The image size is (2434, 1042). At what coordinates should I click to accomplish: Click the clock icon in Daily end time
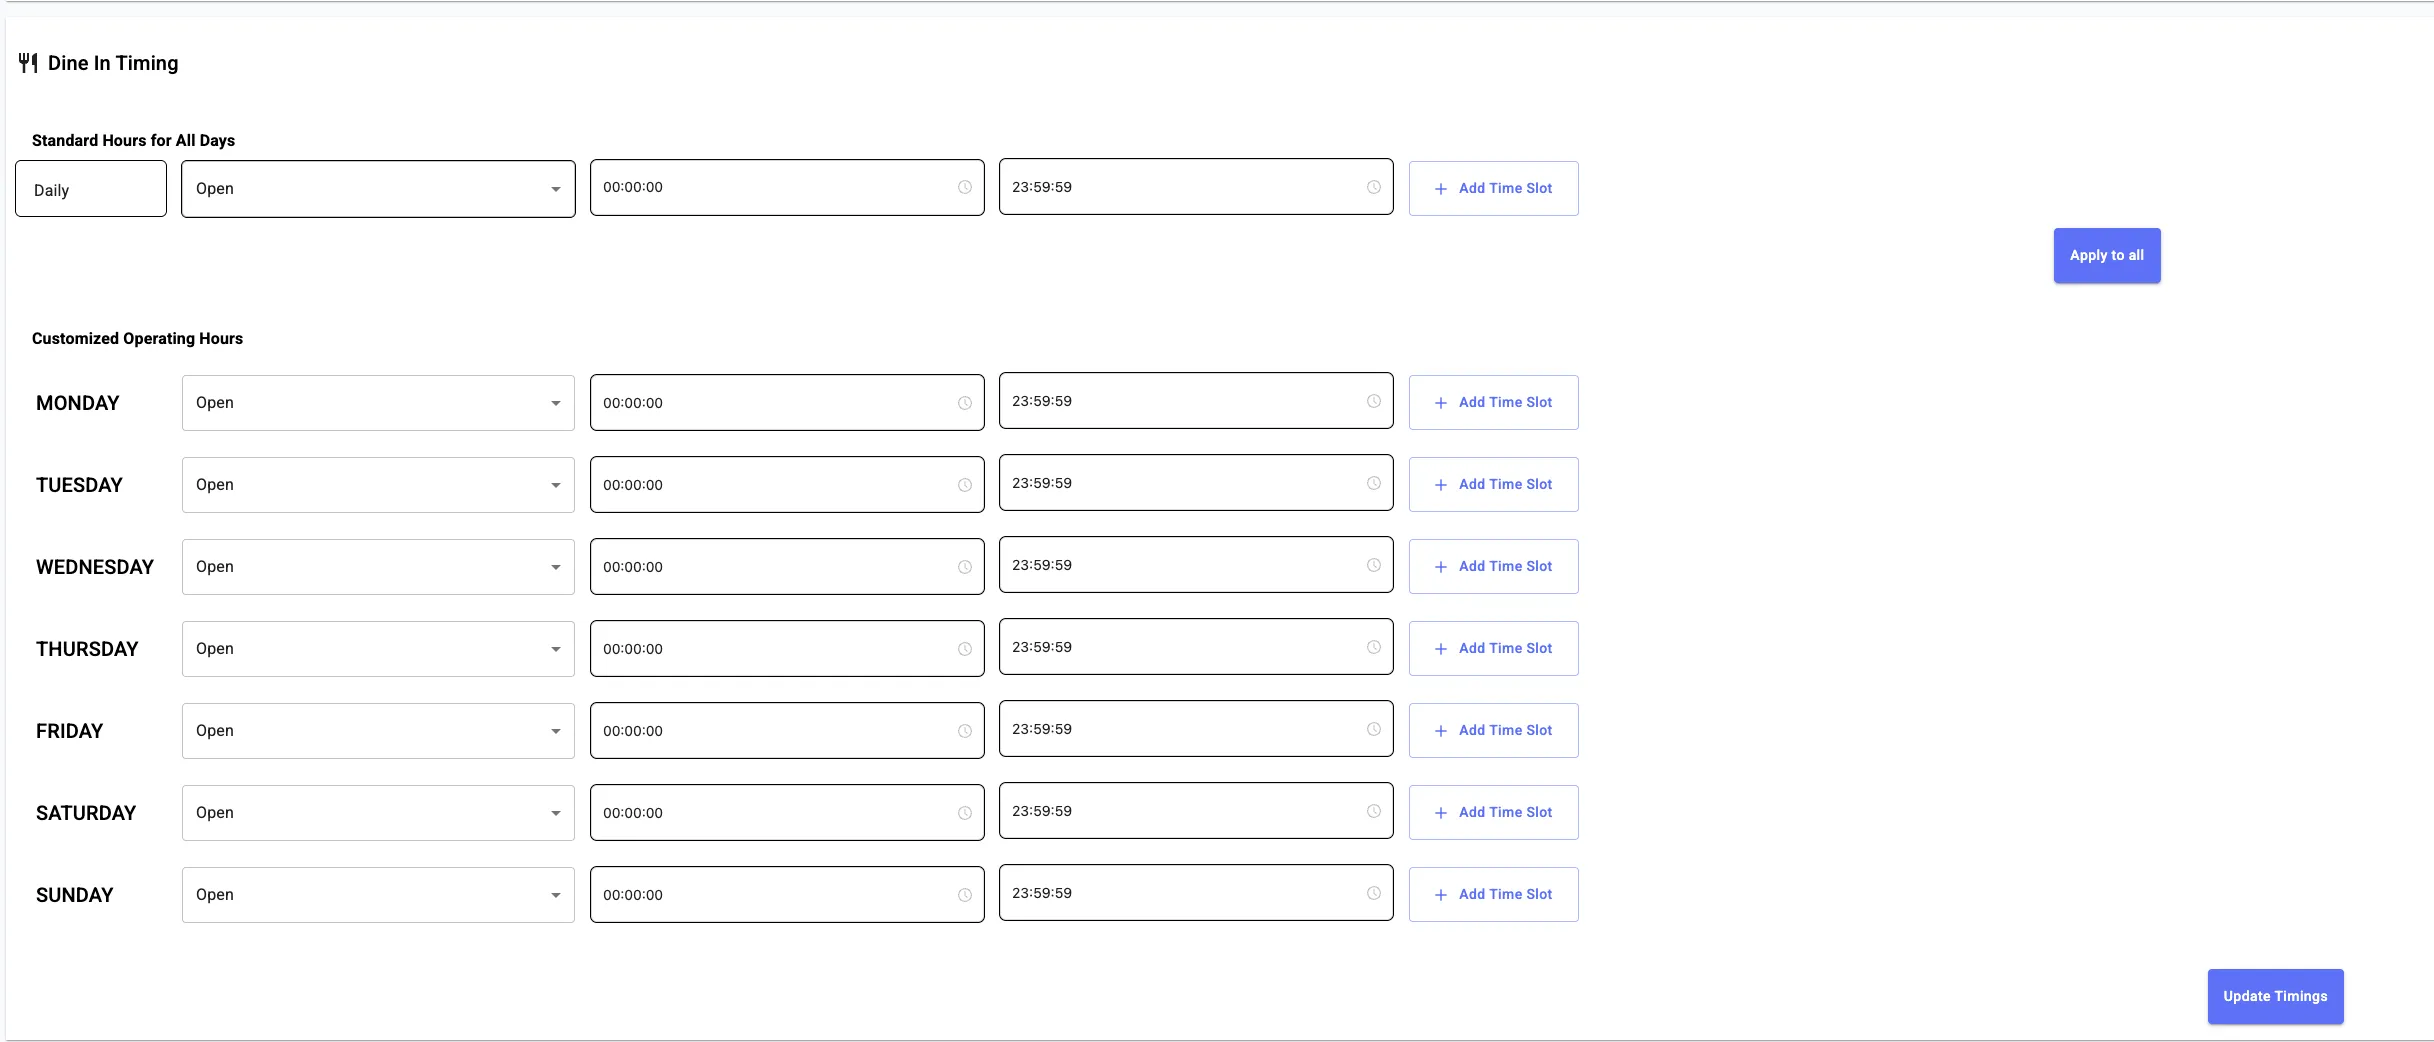click(1374, 187)
